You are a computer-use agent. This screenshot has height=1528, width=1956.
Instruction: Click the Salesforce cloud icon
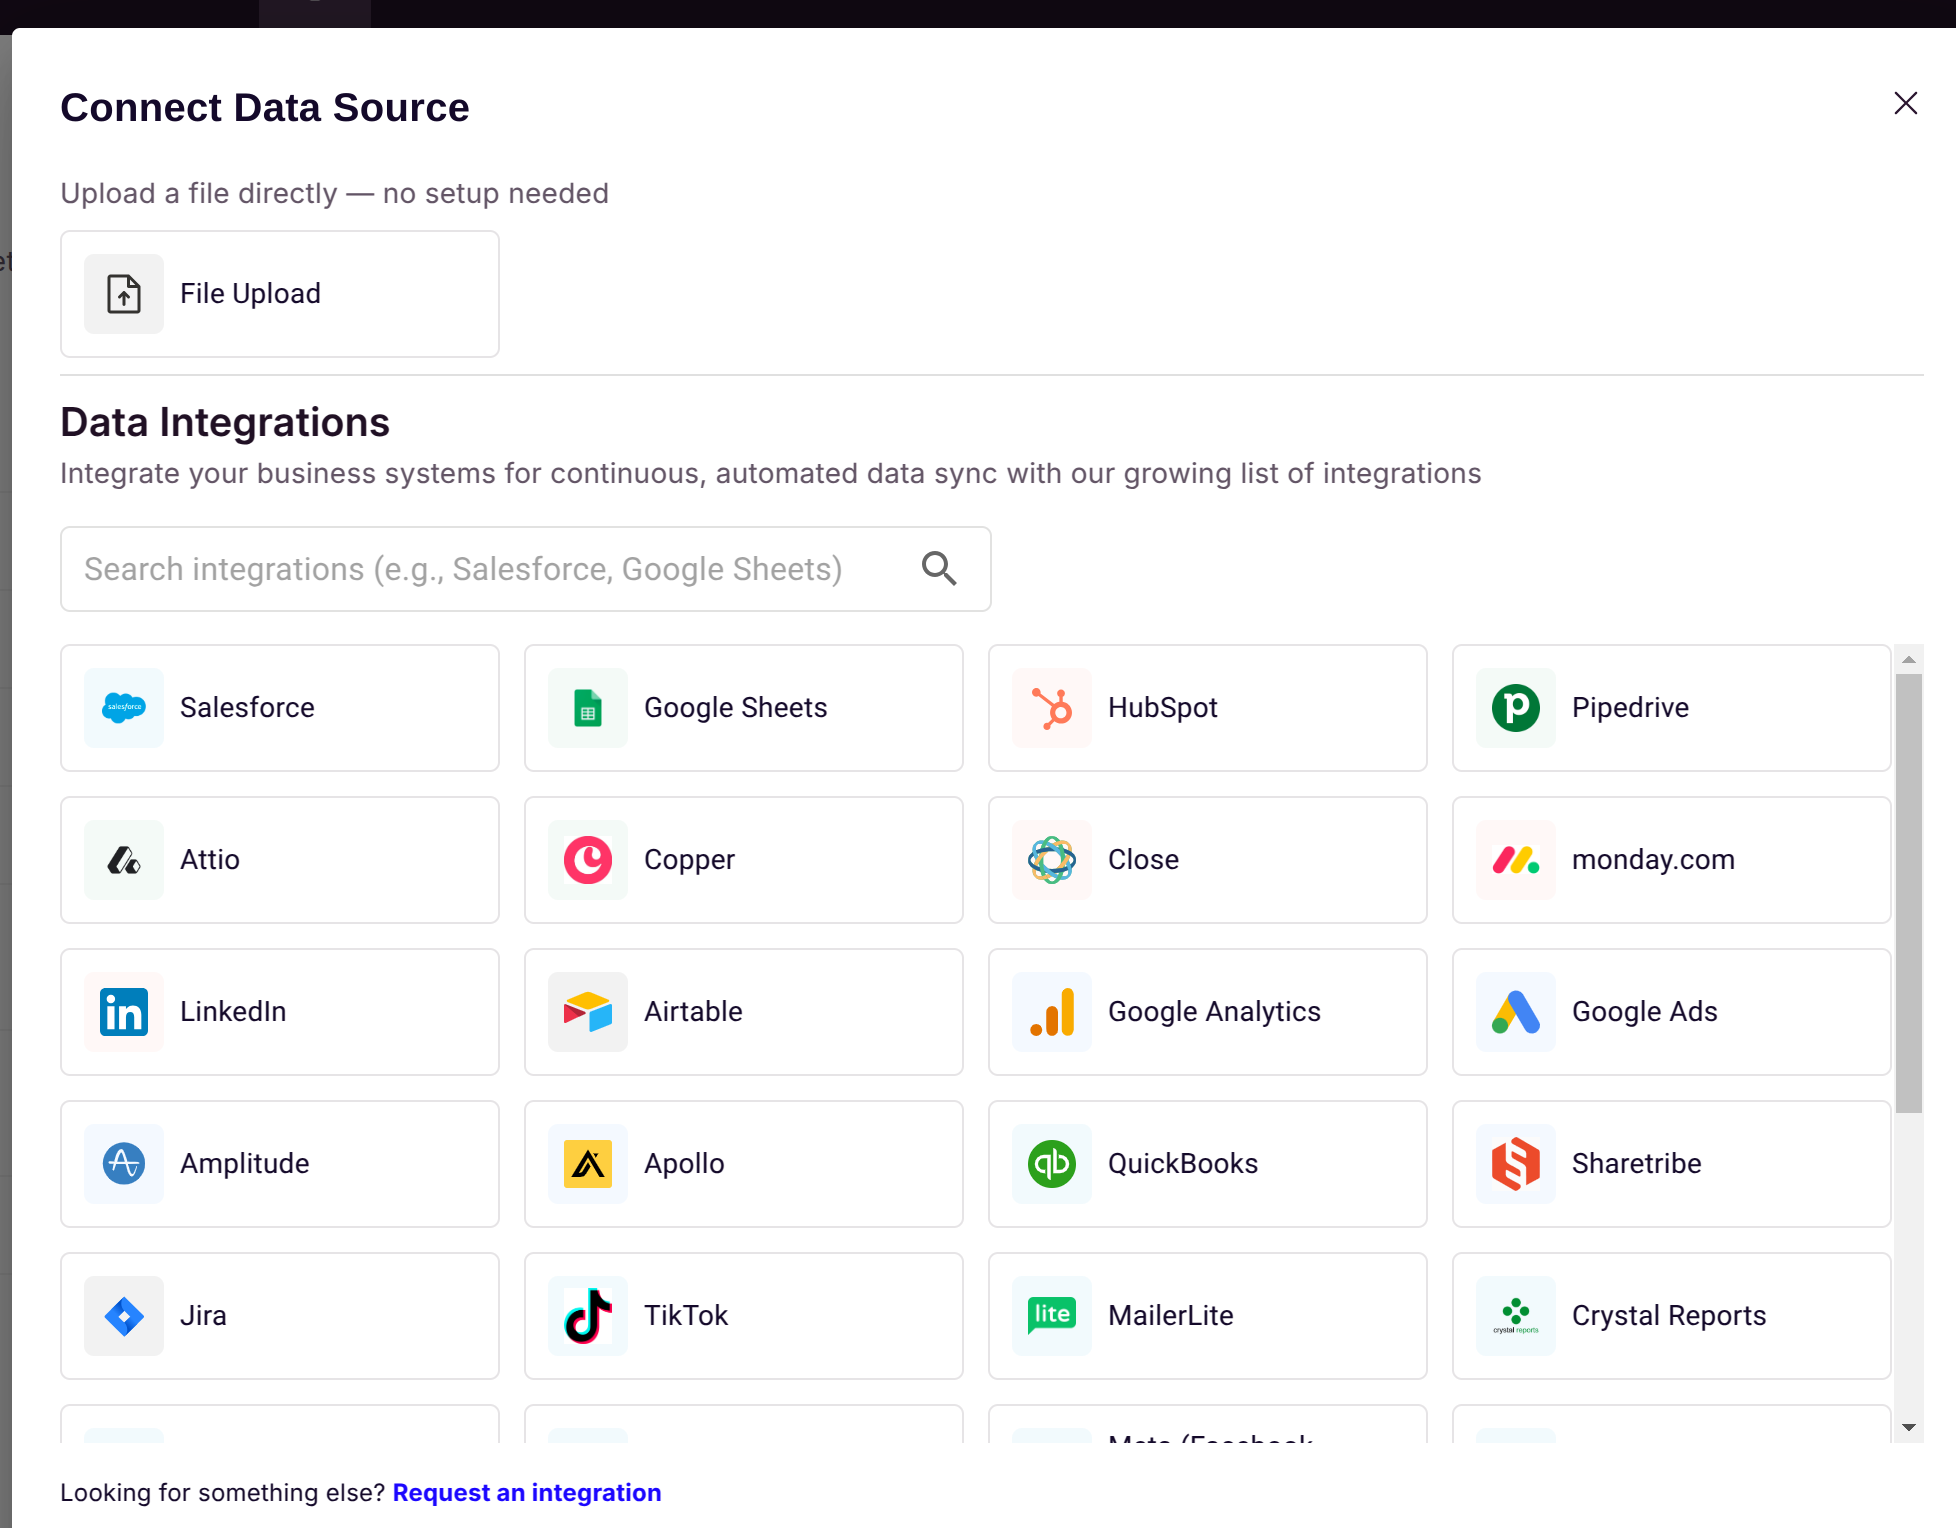(x=124, y=708)
